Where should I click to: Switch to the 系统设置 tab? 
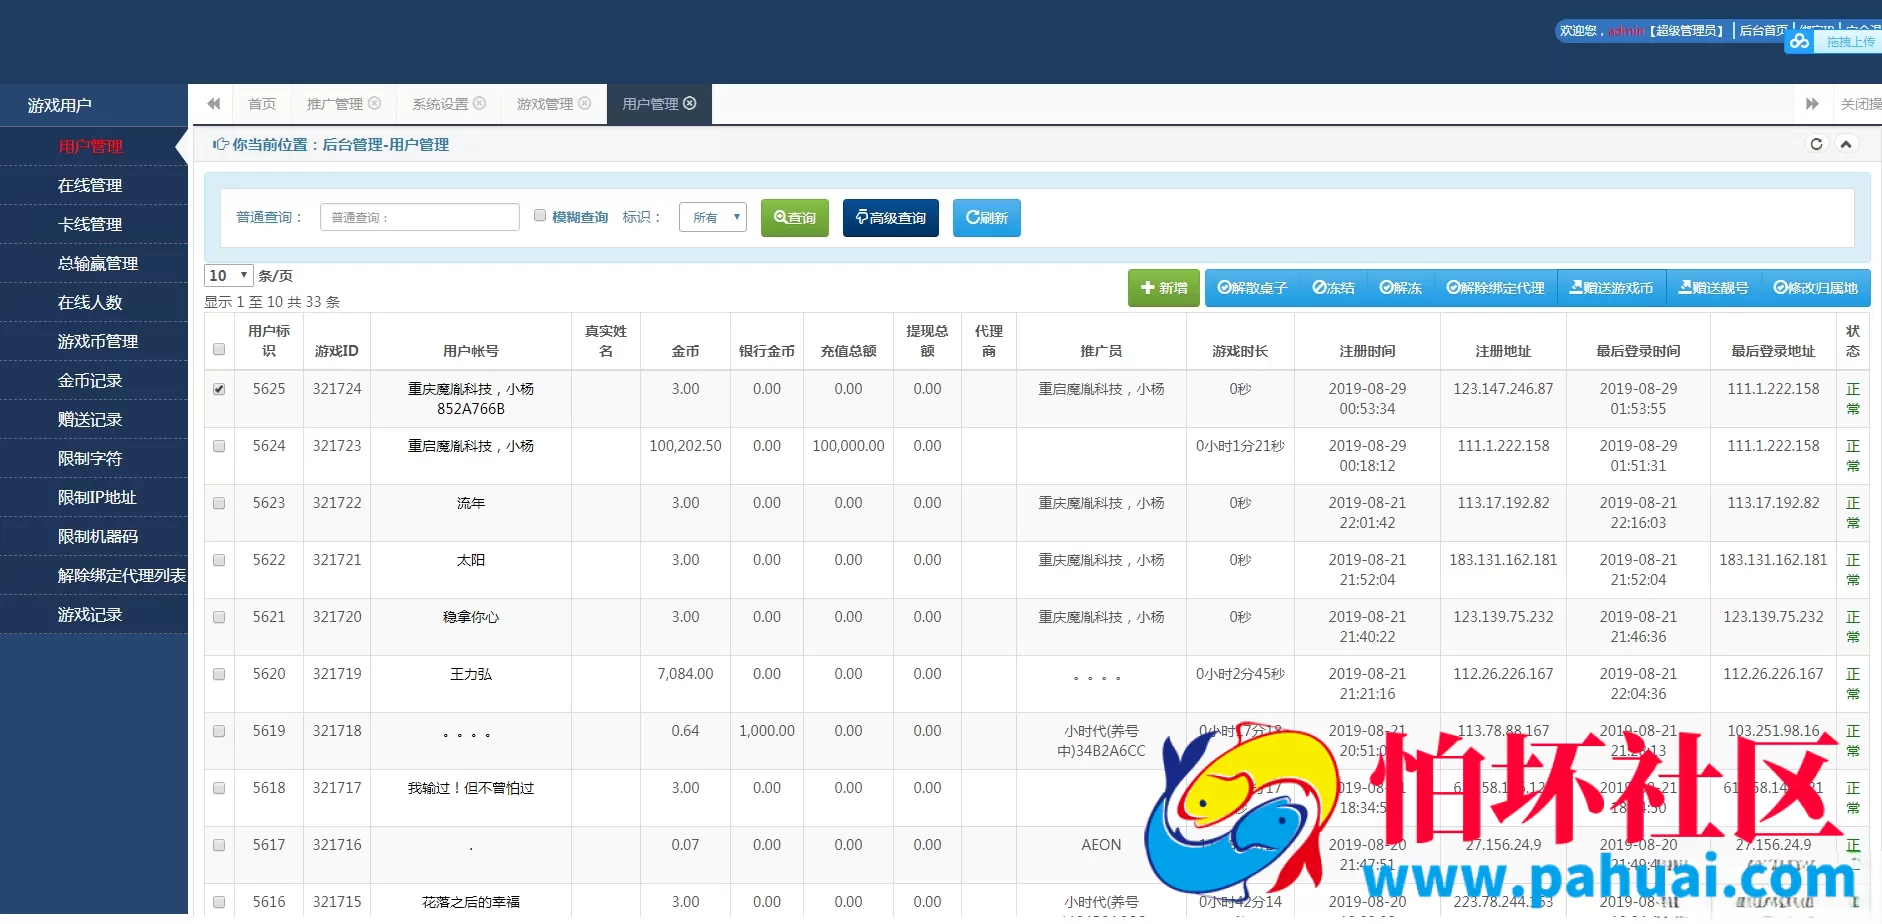pos(448,104)
